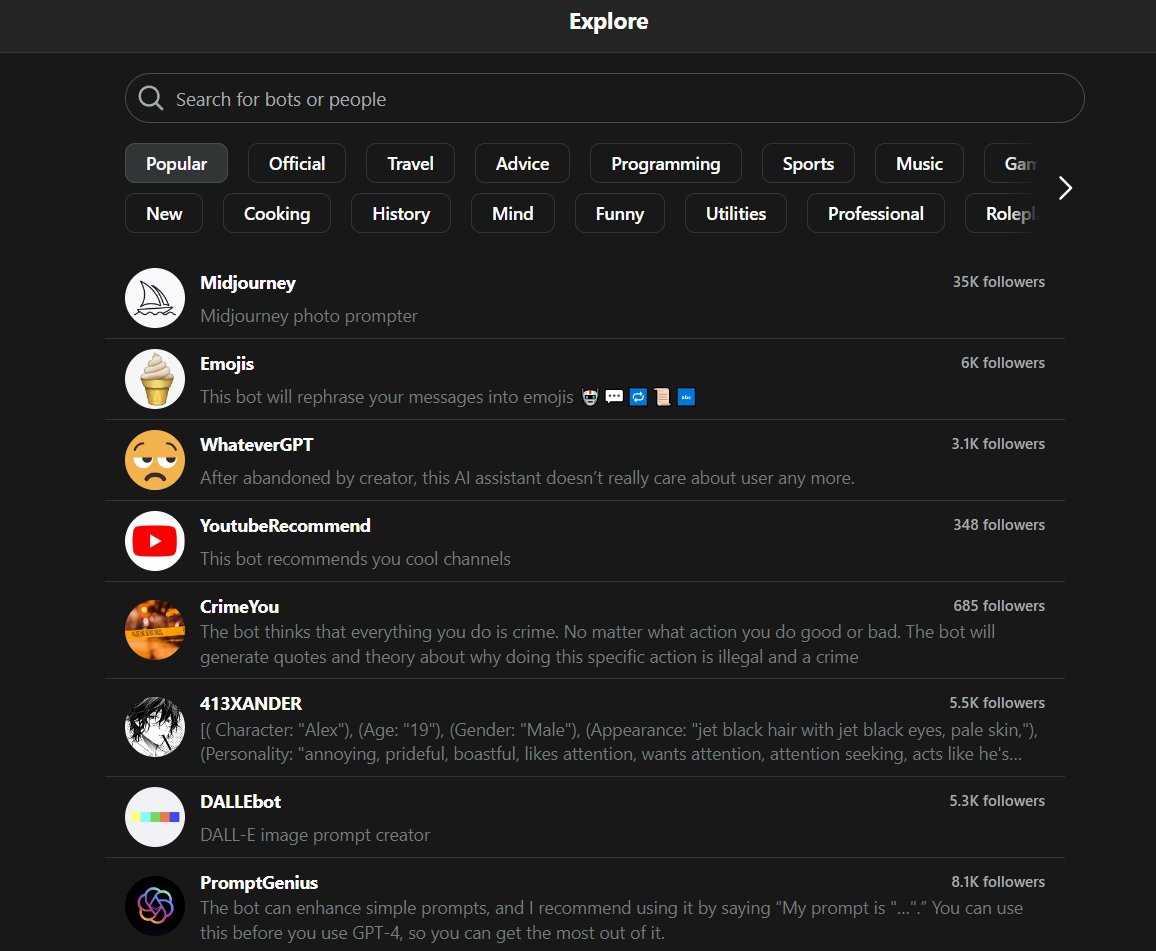Click the search for bots input field
The width and height of the screenshot is (1156, 951).
tap(500, 98)
